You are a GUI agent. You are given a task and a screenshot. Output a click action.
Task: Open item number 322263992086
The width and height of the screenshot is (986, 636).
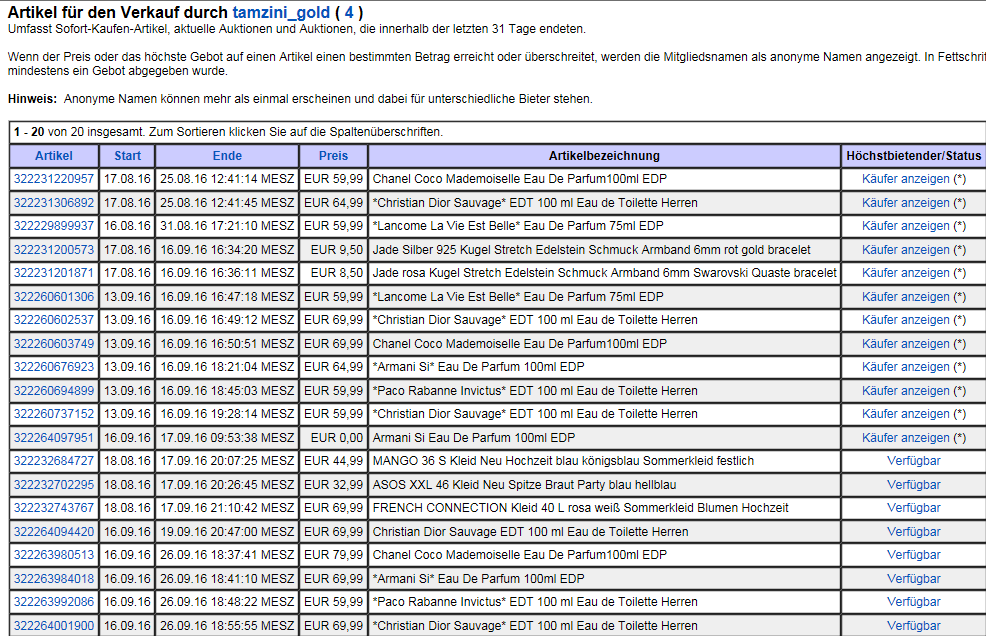click(54, 602)
